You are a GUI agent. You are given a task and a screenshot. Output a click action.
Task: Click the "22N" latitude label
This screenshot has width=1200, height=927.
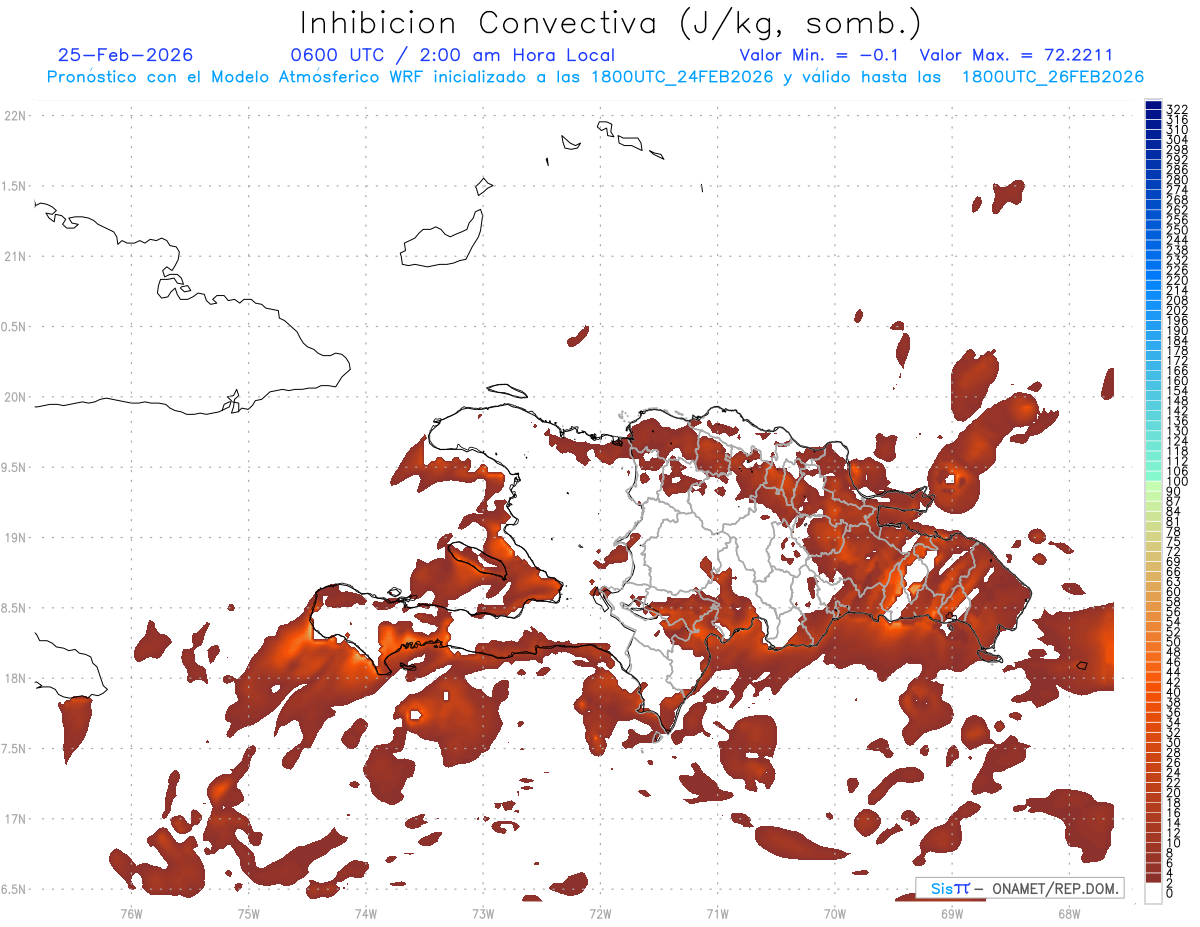(x=16, y=116)
